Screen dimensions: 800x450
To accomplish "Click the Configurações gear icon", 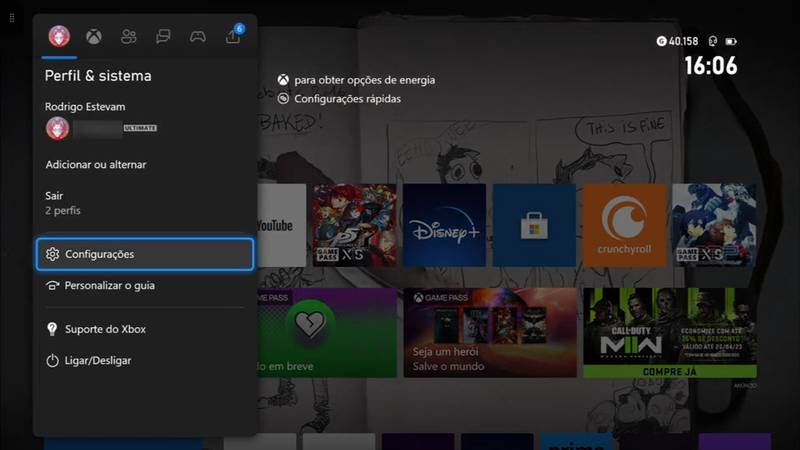I will (53, 254).
